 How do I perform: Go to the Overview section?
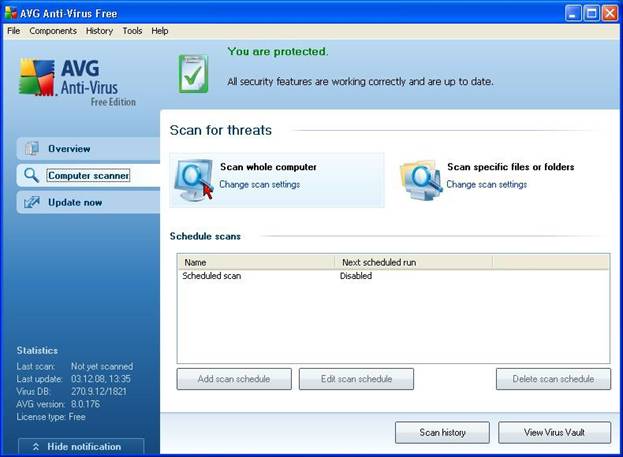click(x=88, y=149)
